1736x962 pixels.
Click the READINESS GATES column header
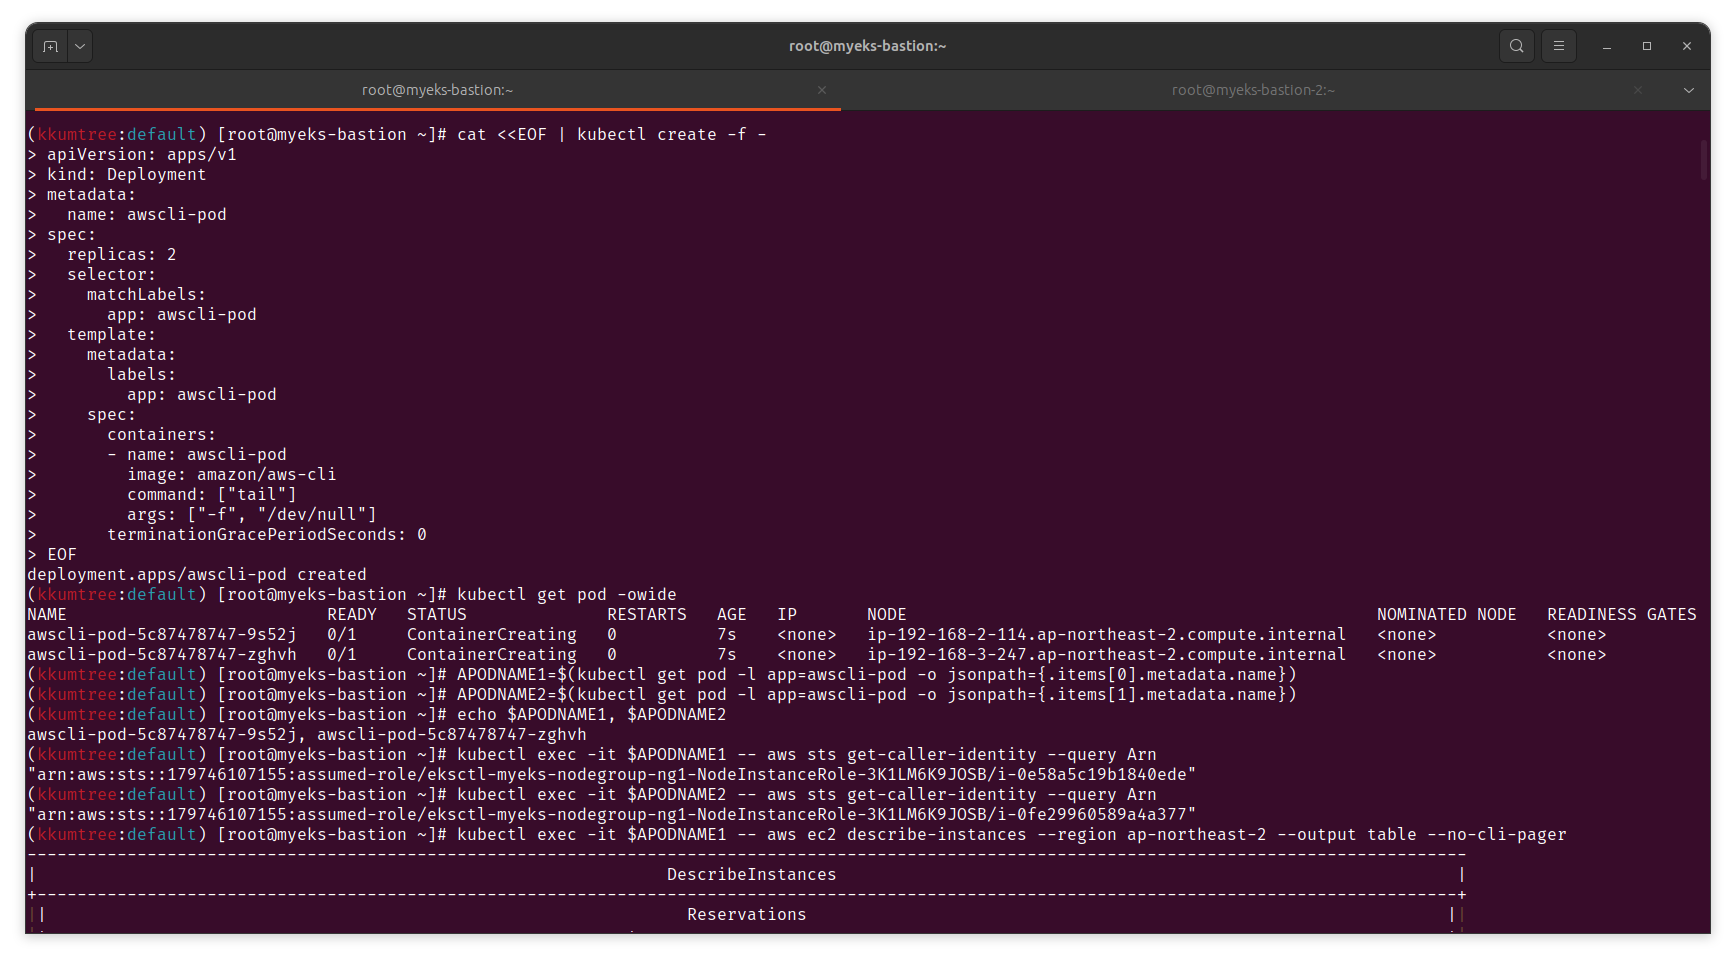(1622, 614)
